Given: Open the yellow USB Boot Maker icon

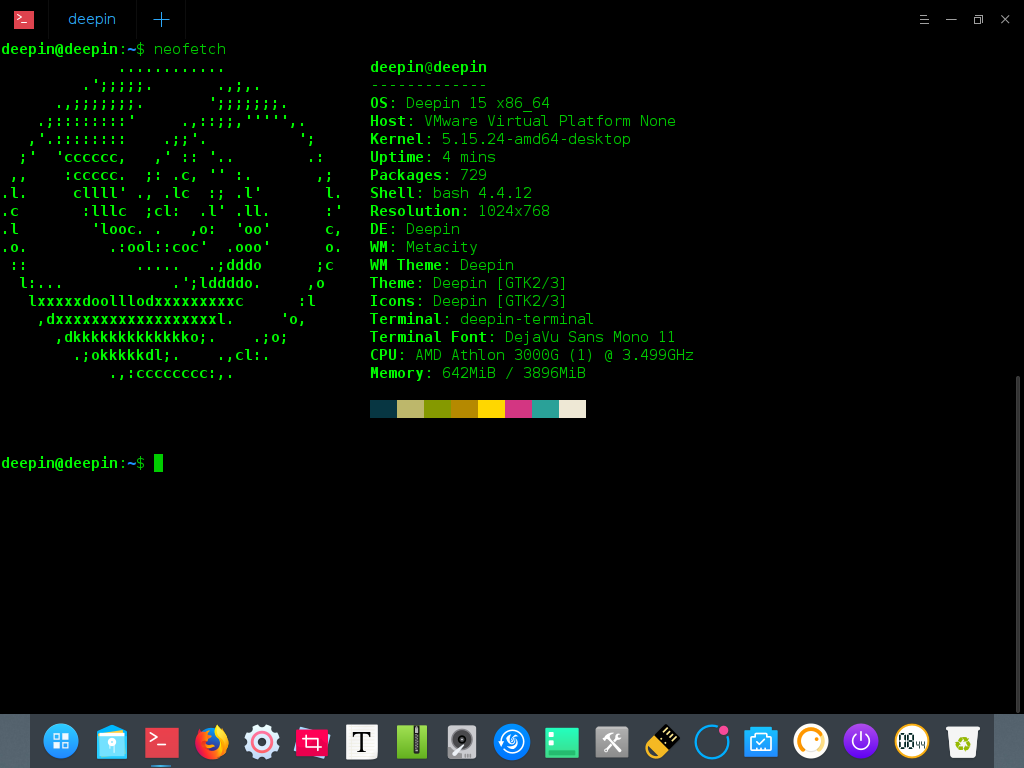Looking at the screenshot, I should tap(662, 741).
